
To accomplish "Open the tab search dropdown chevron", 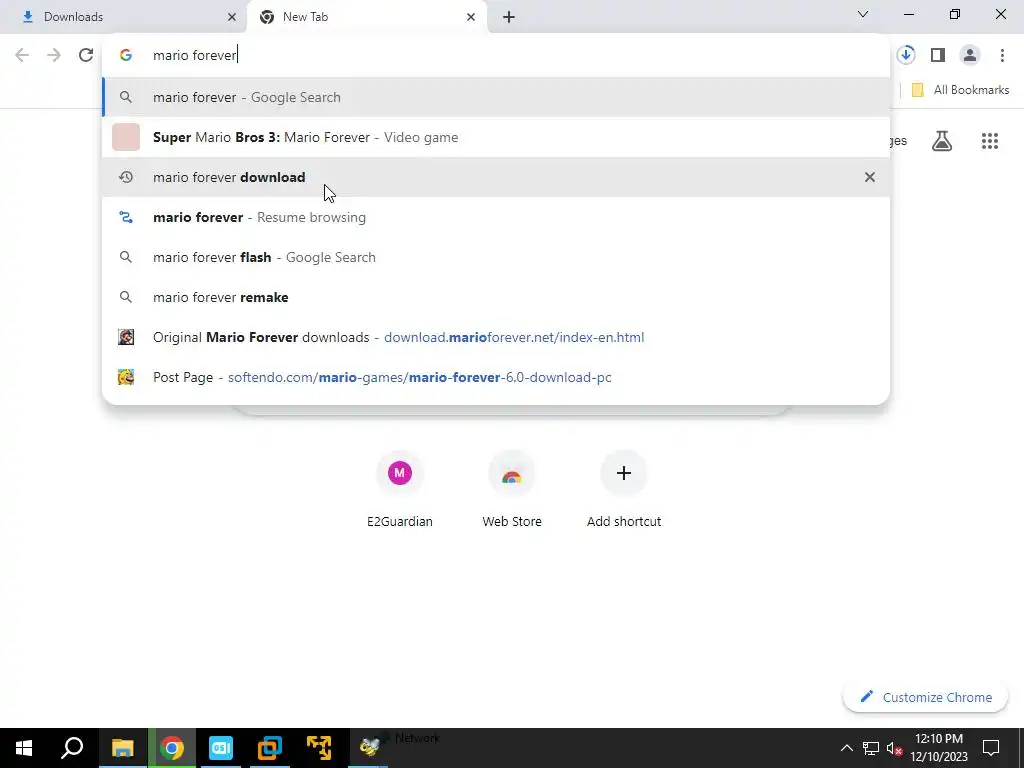I will coord(863,14).
